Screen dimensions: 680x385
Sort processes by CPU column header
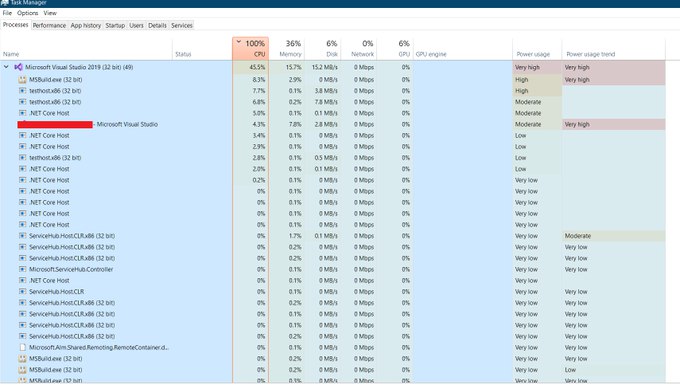pyautogui.click(x=251, y=49)
